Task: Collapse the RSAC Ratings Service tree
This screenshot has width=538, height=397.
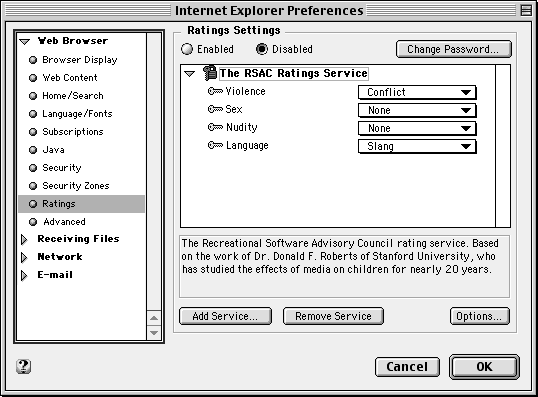Action: point(189,73)
